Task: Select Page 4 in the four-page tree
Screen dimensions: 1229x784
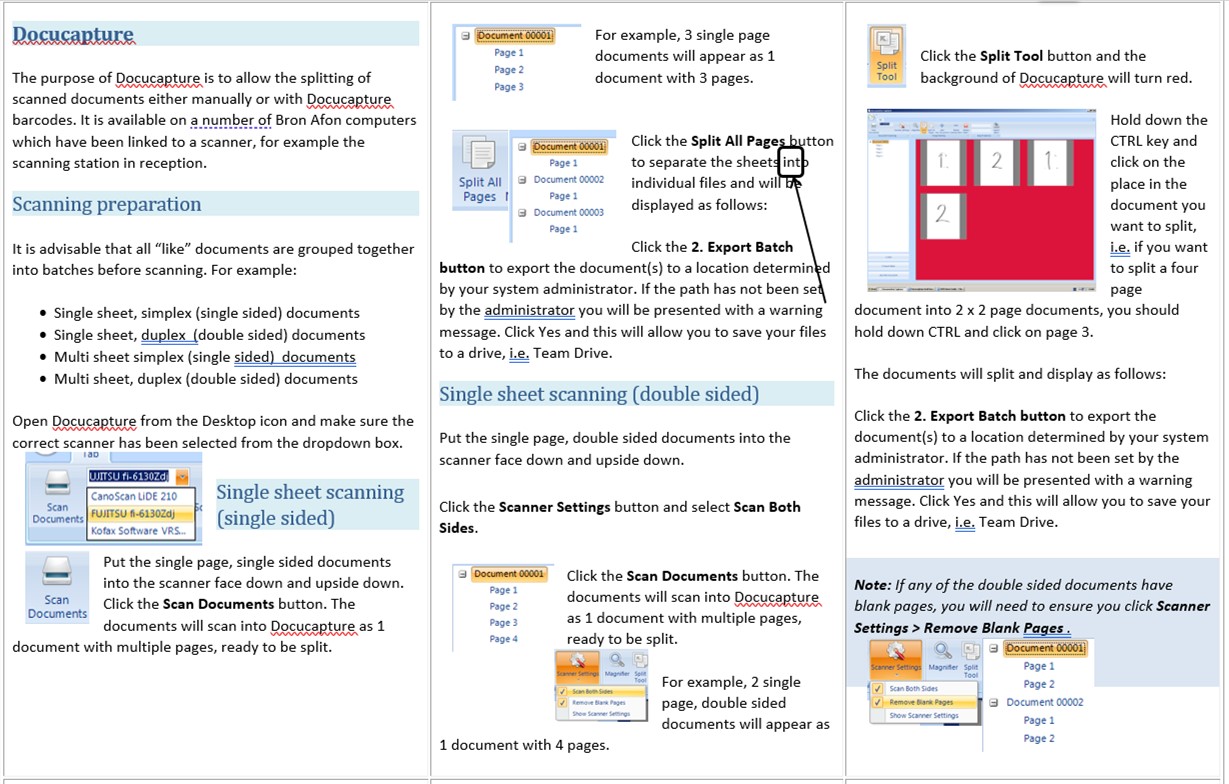Action: pos(503,639)
